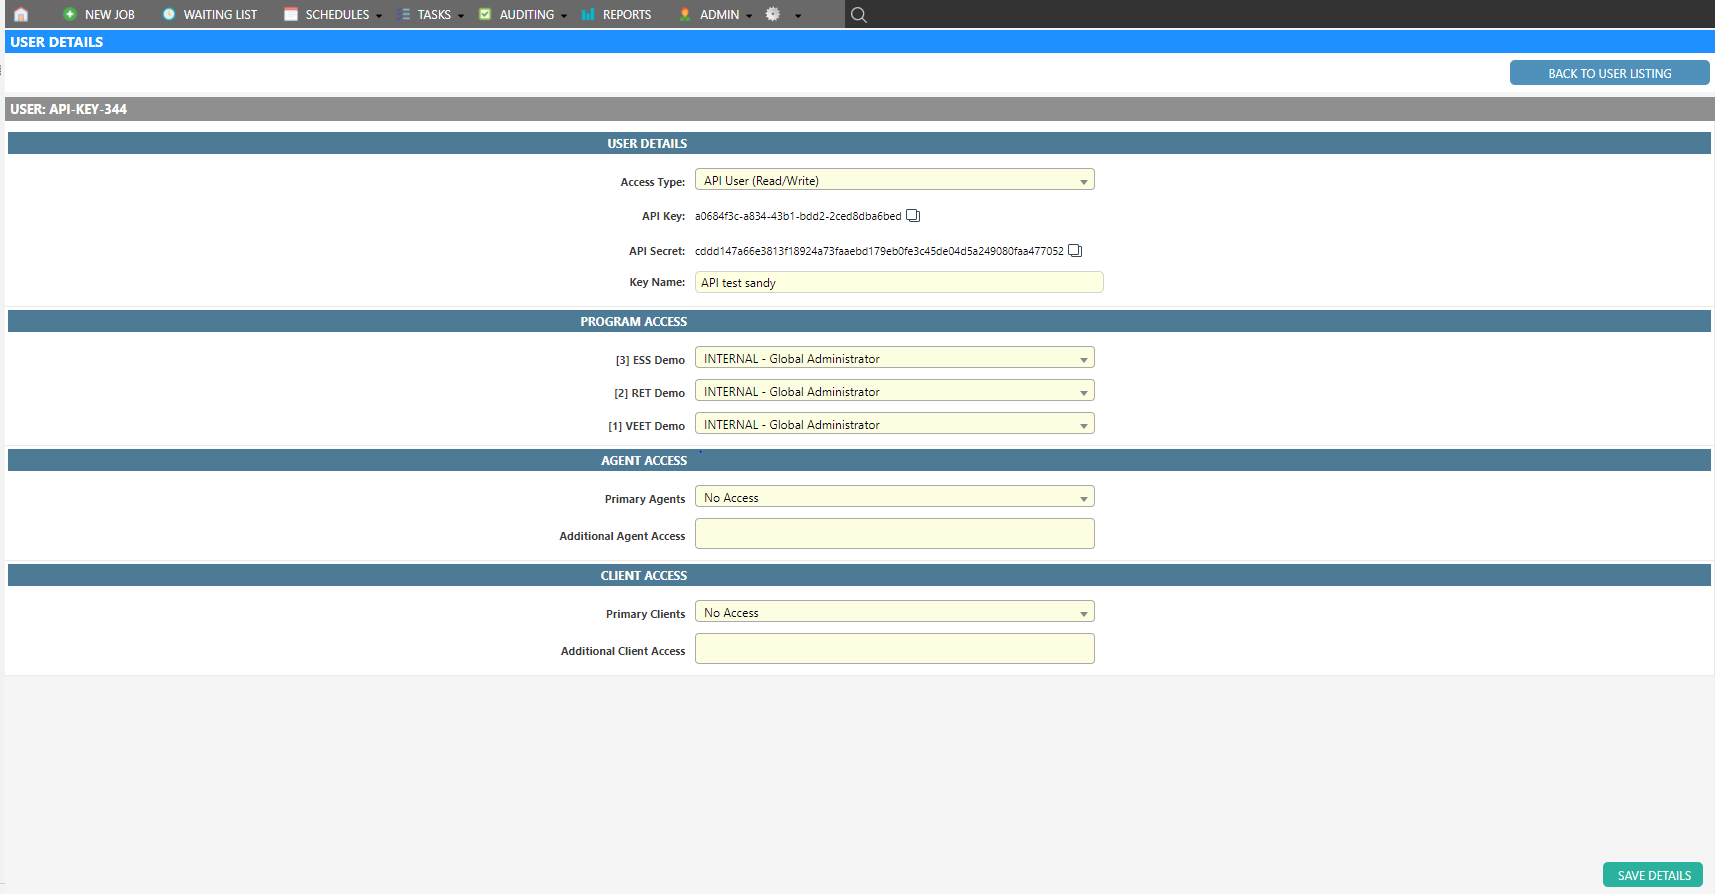The height and width of the screenshot is (894, 1715).
Task: Open the Schedules menu
Action: (336, 14)
